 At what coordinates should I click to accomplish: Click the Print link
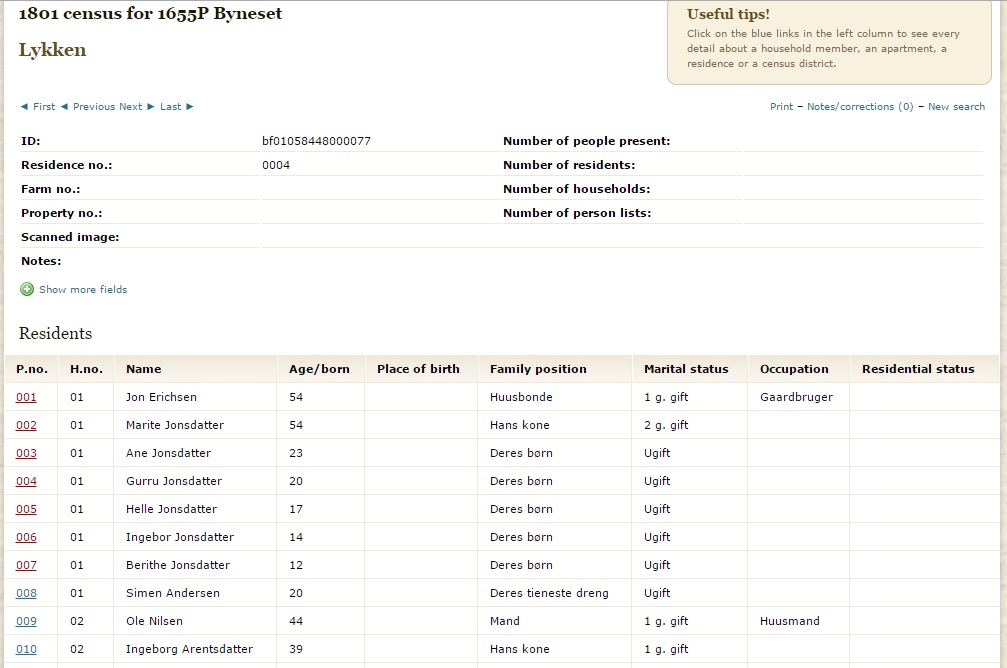pyautogui.click(x=782, y=107)
